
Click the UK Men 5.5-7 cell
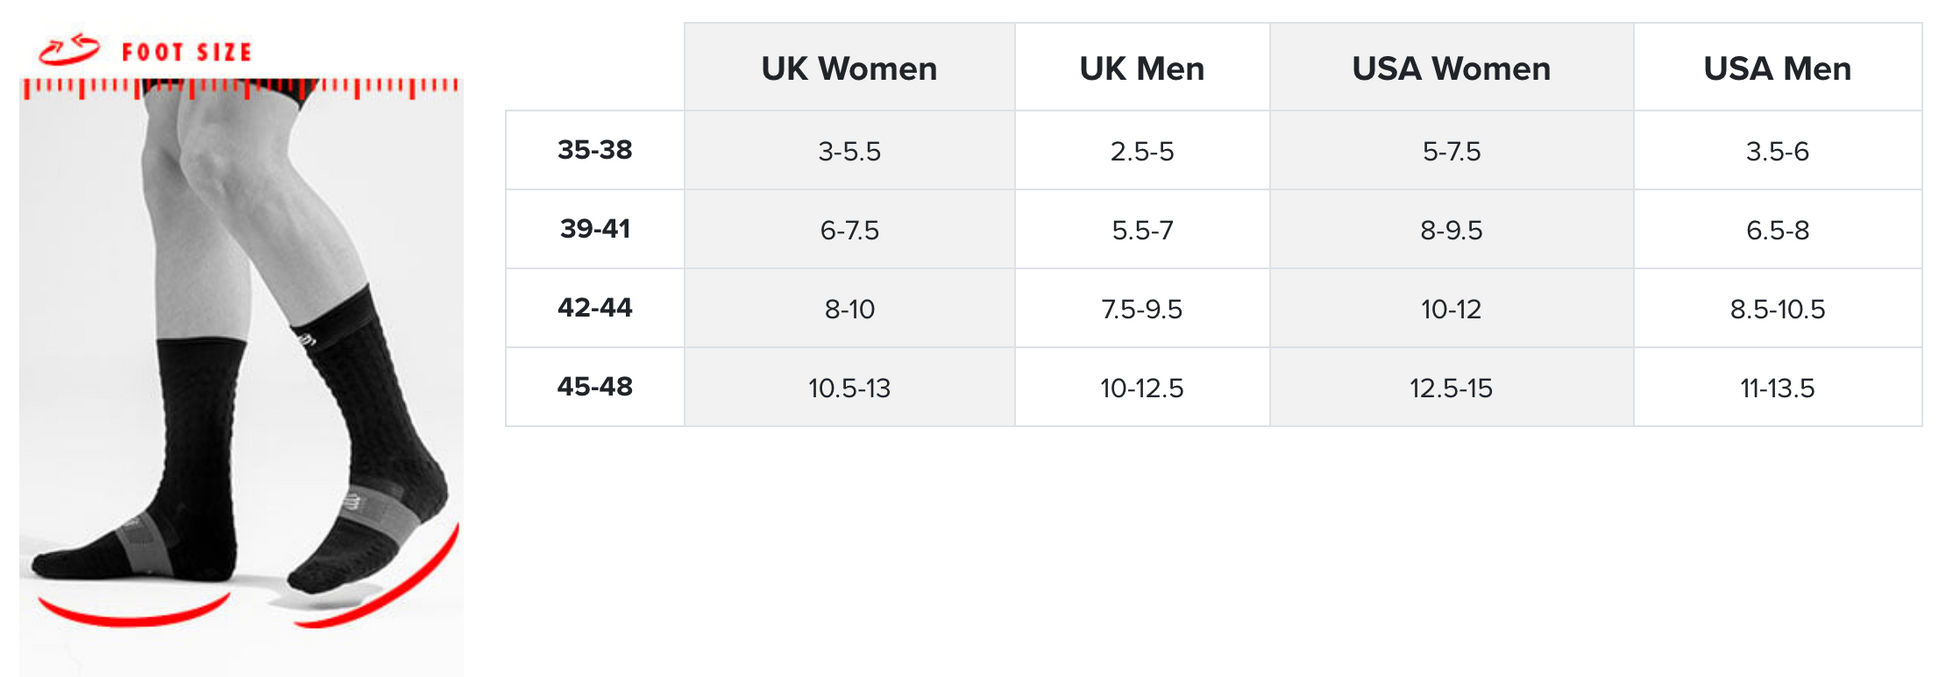(x=1142, y=230)
